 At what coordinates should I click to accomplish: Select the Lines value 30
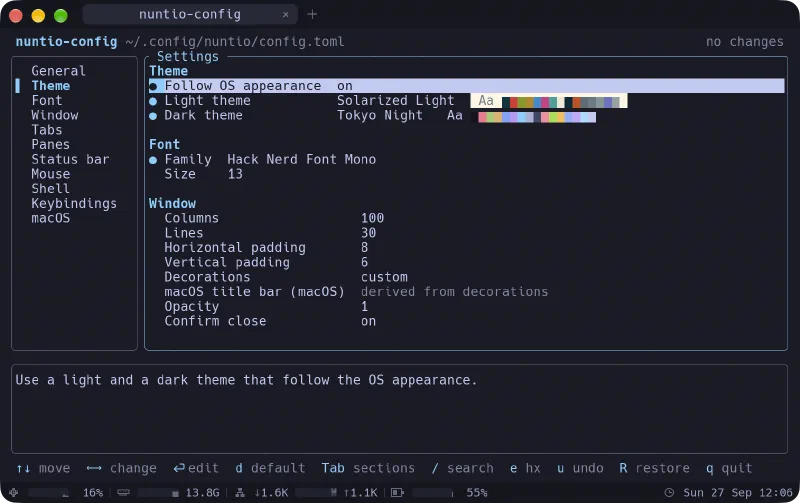(x=368, y=233)
